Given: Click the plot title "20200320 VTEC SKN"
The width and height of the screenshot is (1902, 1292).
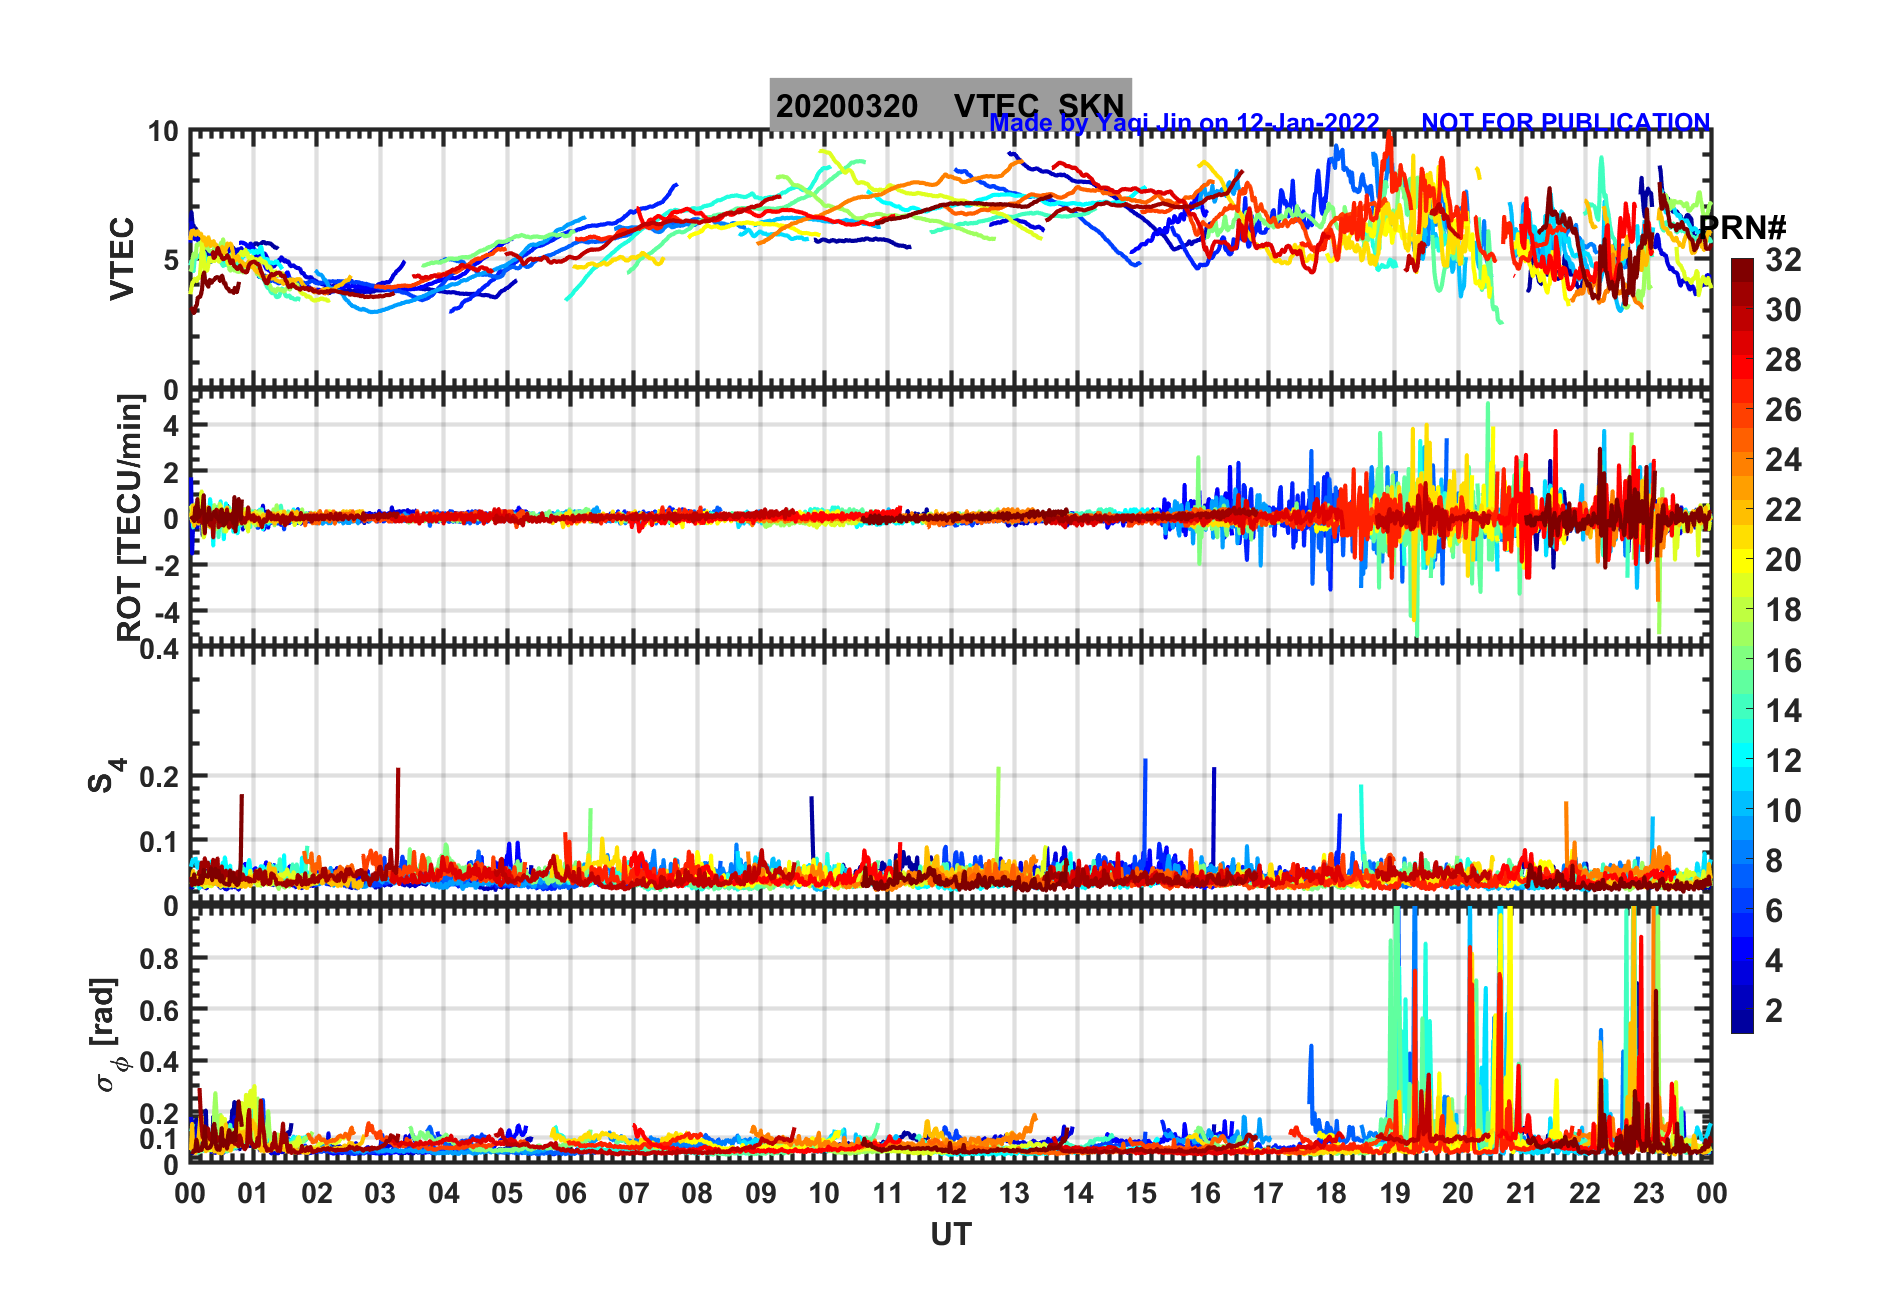Looking at the screenshot, I should pos(950,105).
